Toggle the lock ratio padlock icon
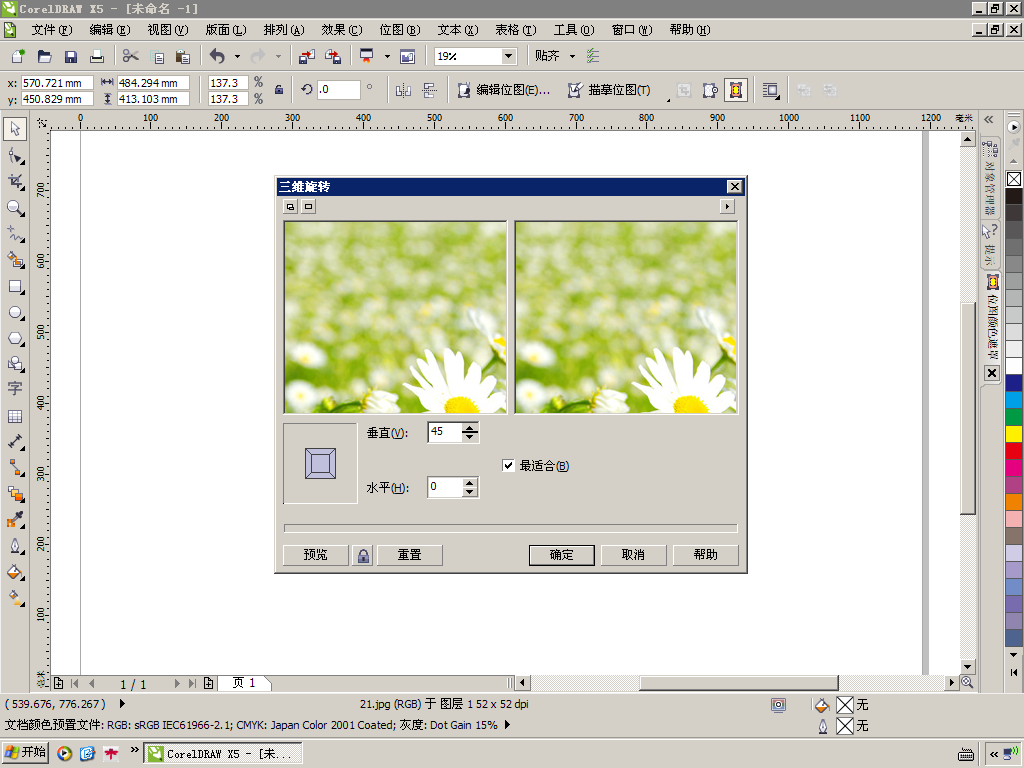 point(279,90)
